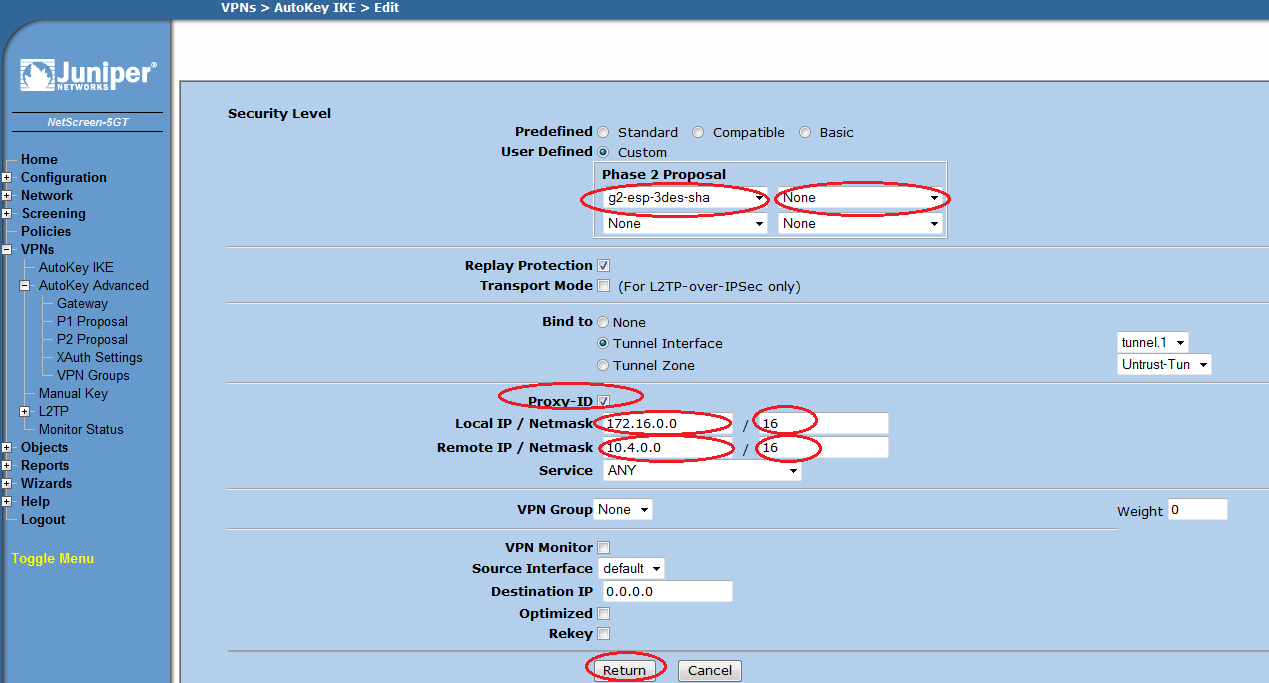Select the Standard predefined radio button
The image size is (1269, 683).
pos(603,132)
